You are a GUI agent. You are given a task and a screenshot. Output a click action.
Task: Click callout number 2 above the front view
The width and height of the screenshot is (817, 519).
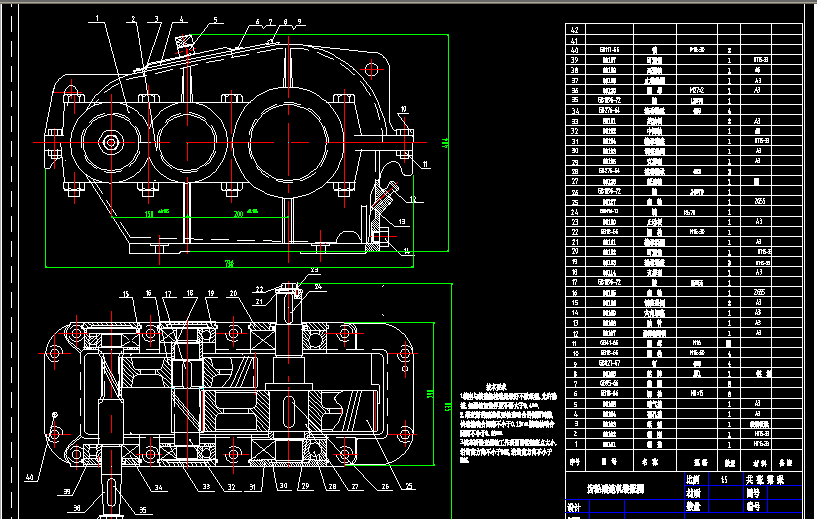coord(133,19)
